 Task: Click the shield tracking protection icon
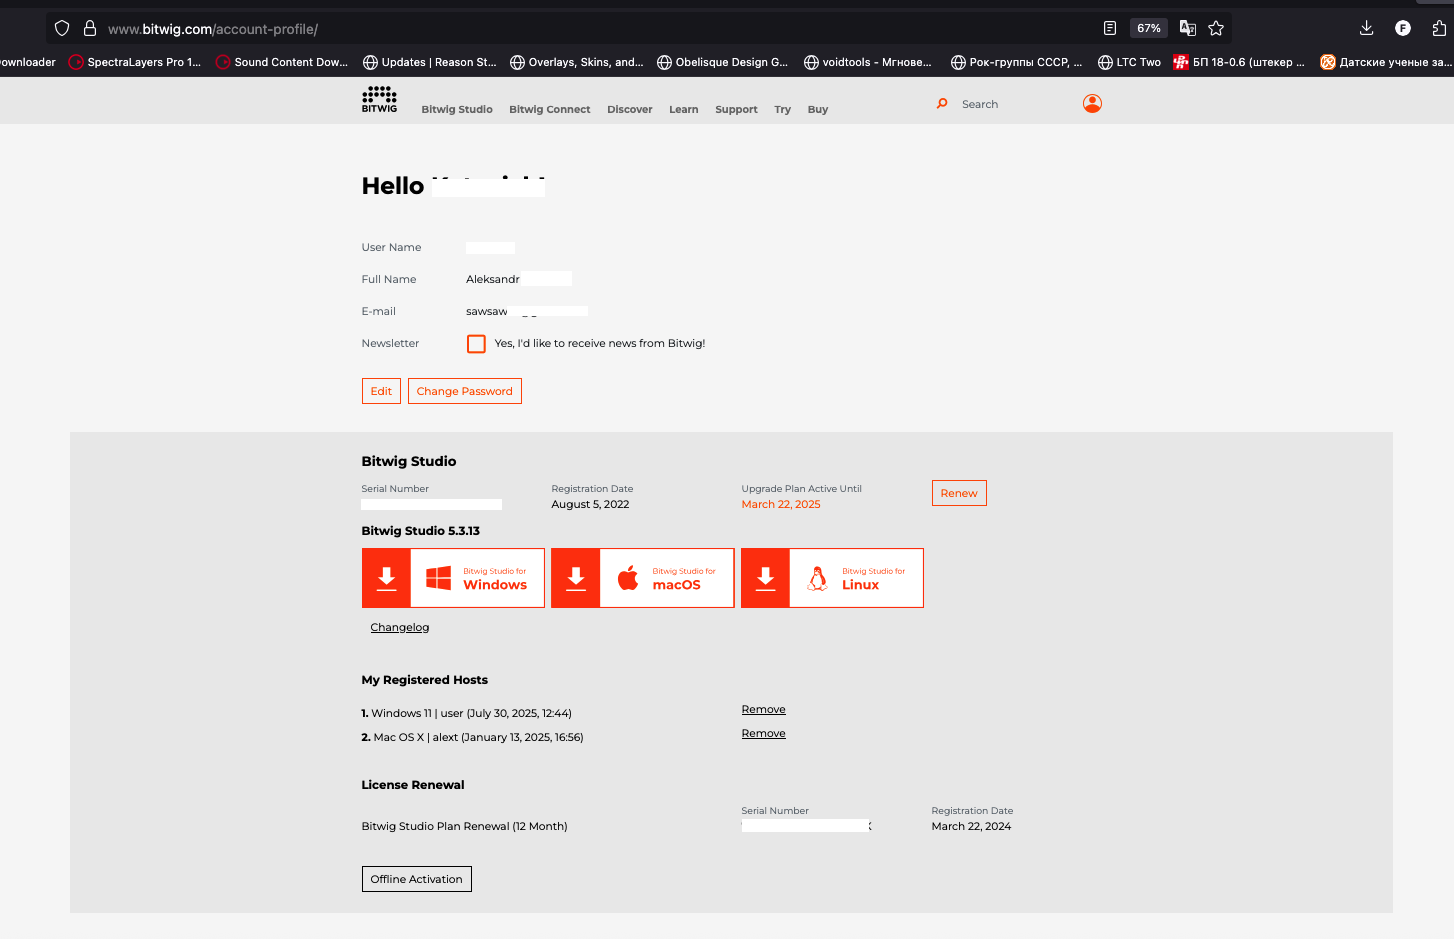pyautogui.click(x=62, y=29)
